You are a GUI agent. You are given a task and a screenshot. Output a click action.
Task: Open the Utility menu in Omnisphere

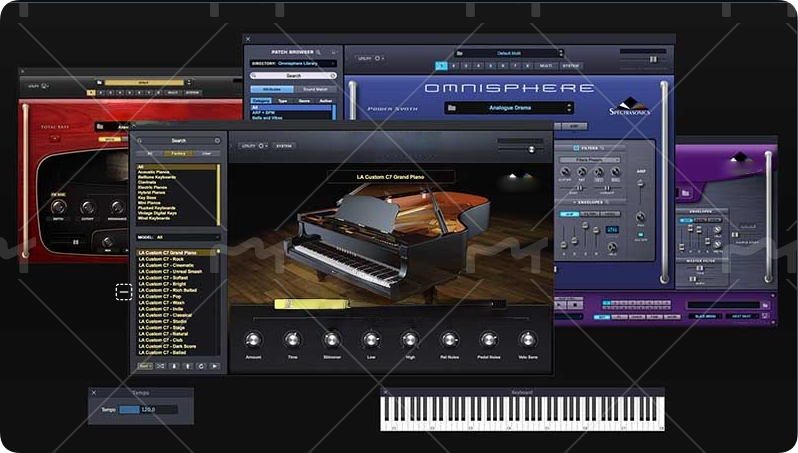370,59
